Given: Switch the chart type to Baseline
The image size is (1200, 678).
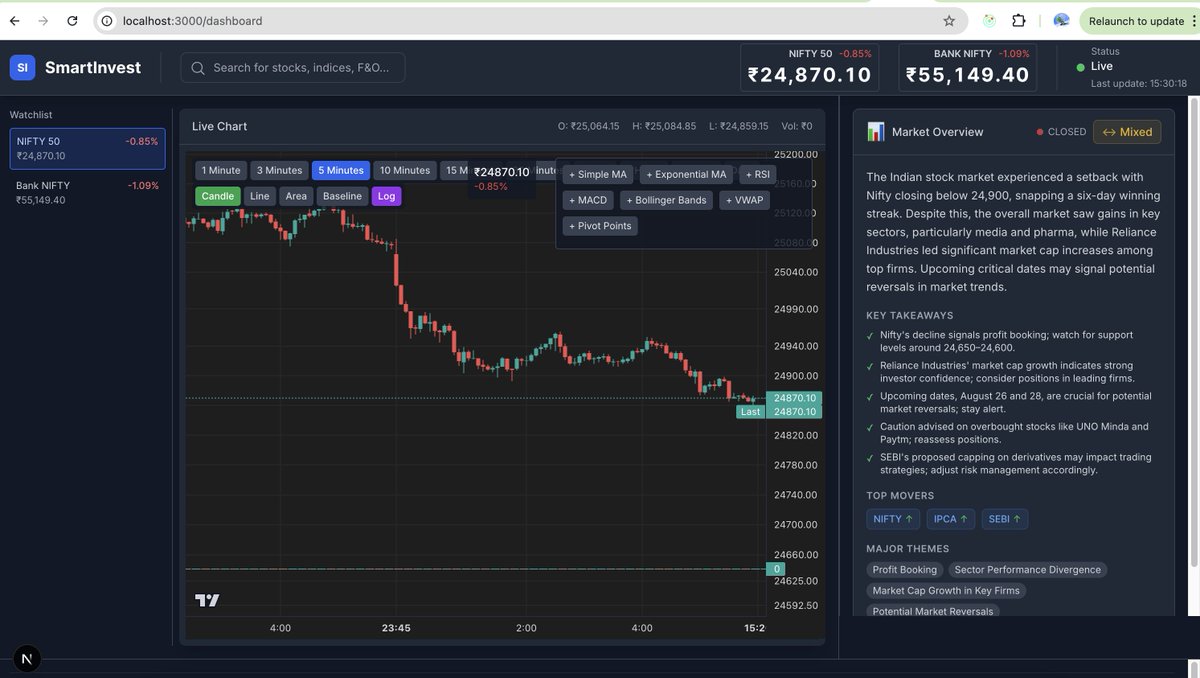Looking at the screenshot, I should (x=342, y=196).
